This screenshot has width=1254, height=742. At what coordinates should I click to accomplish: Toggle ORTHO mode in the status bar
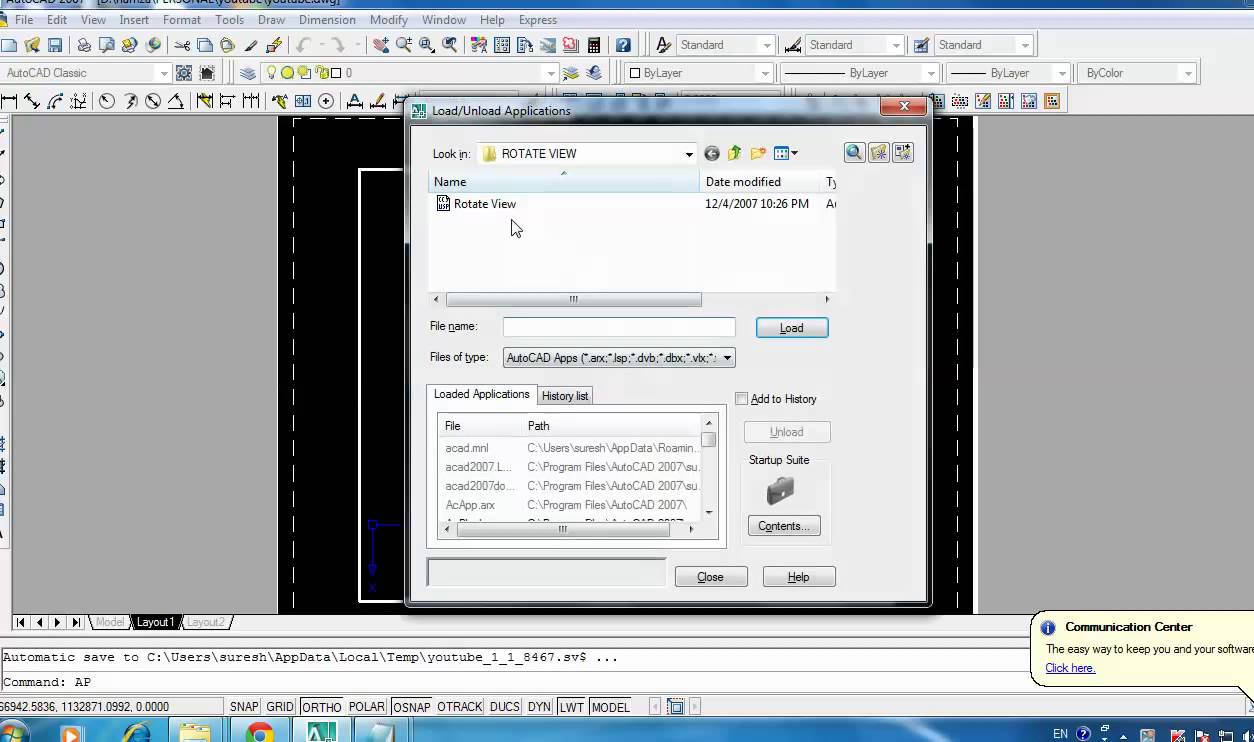tap(320, 706)
